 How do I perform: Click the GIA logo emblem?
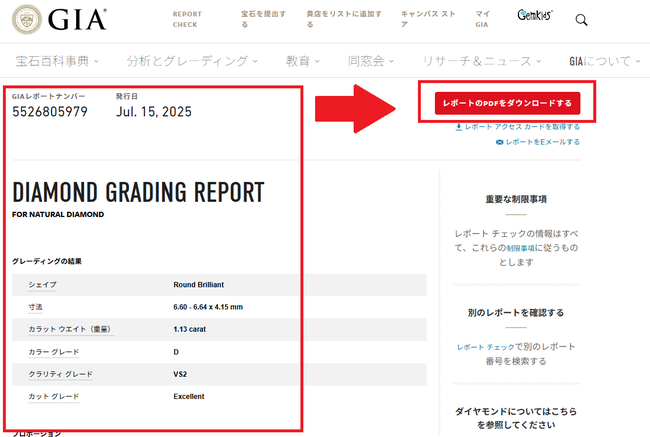coord(27,19)
